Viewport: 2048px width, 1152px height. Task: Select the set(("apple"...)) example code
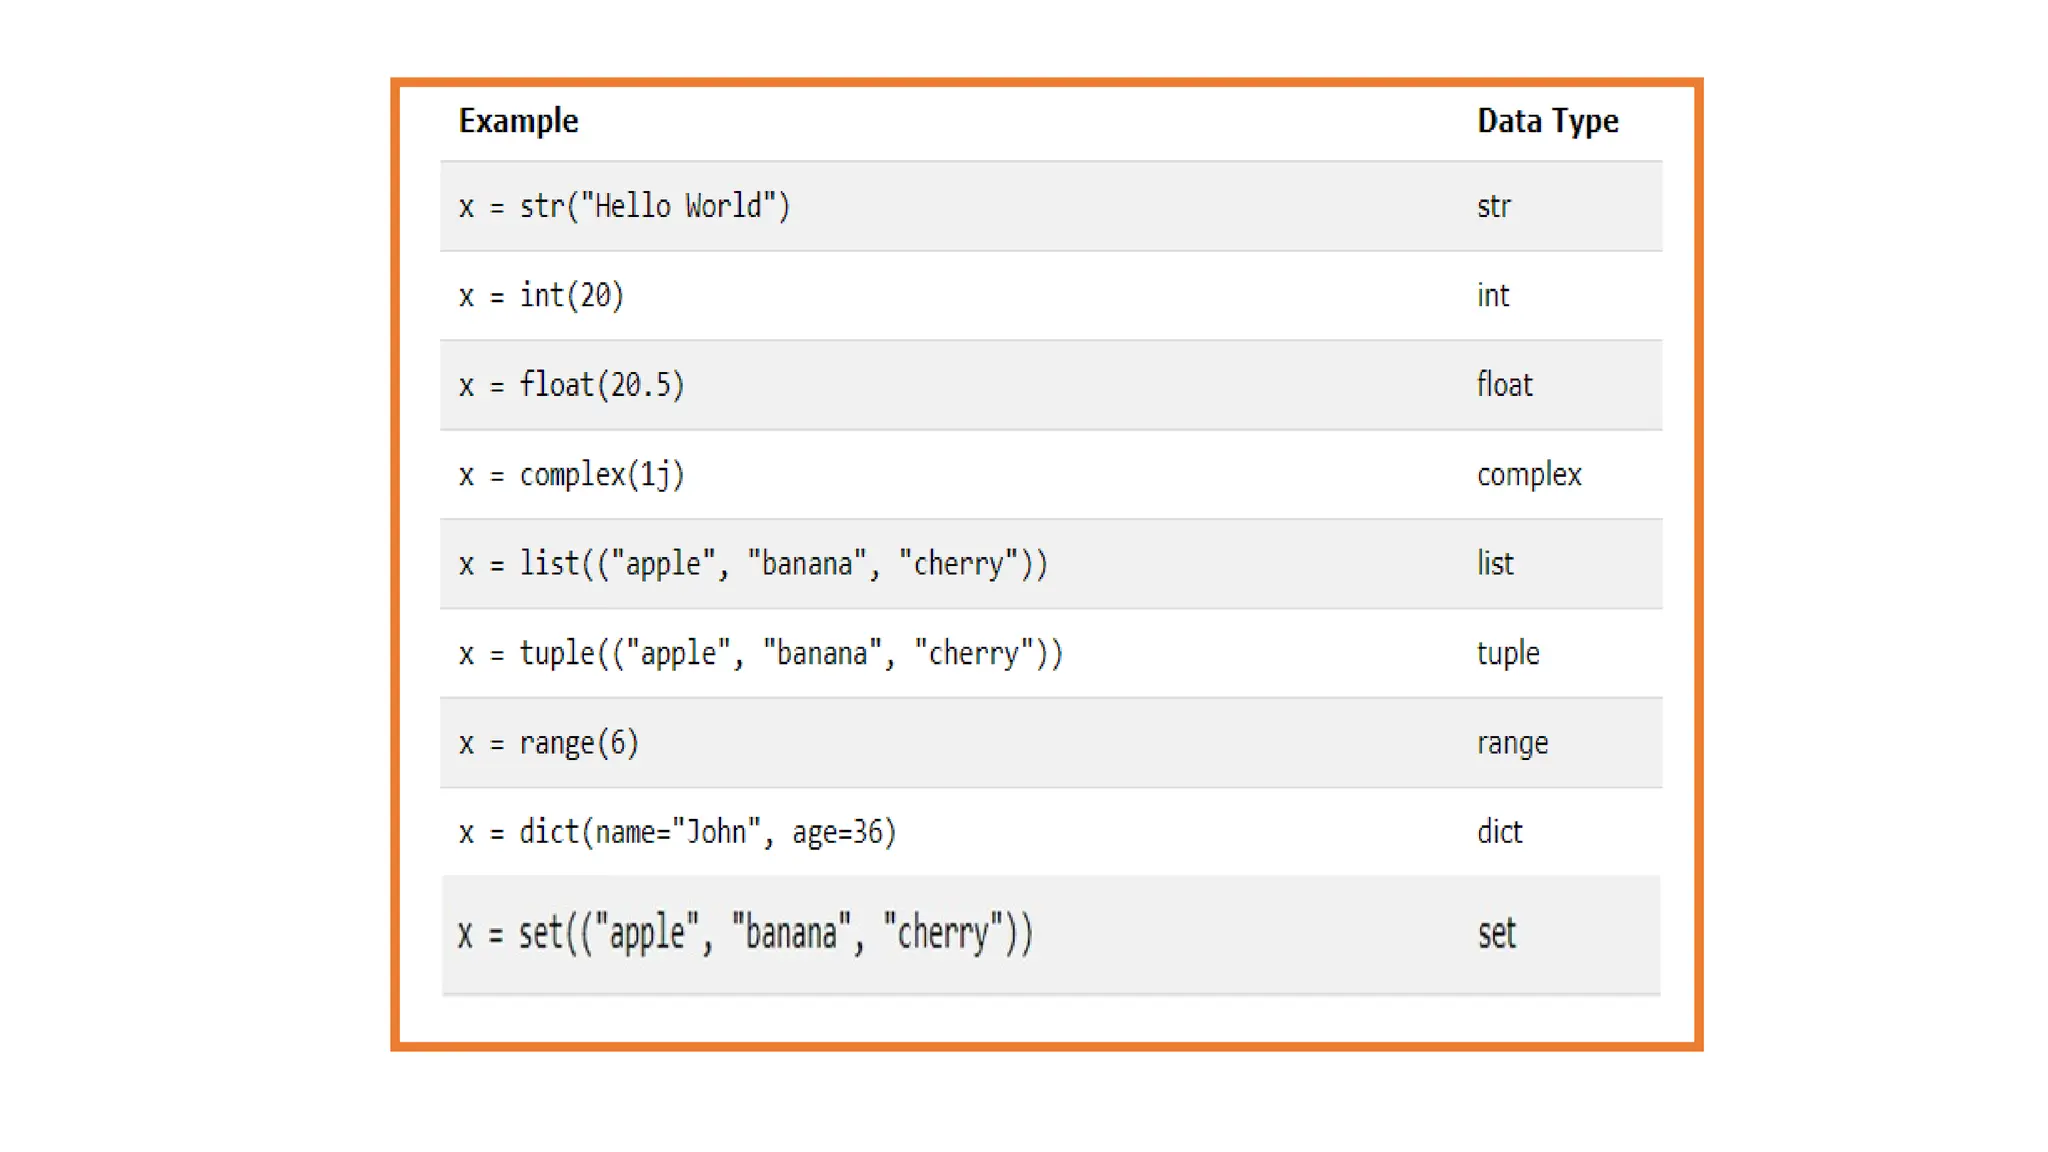(x=746, y=934)
